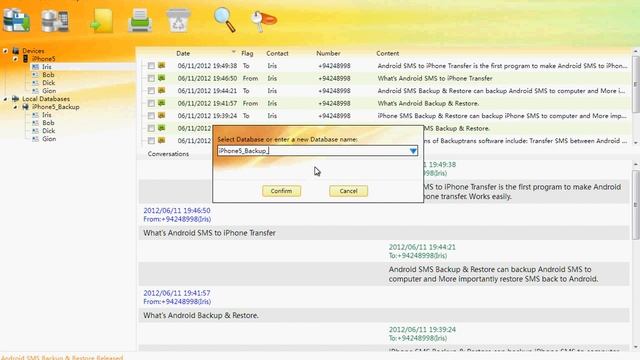The image size is (640, 360).
Task: Click message icon in the 19:44:21 row
Action: 162,91
